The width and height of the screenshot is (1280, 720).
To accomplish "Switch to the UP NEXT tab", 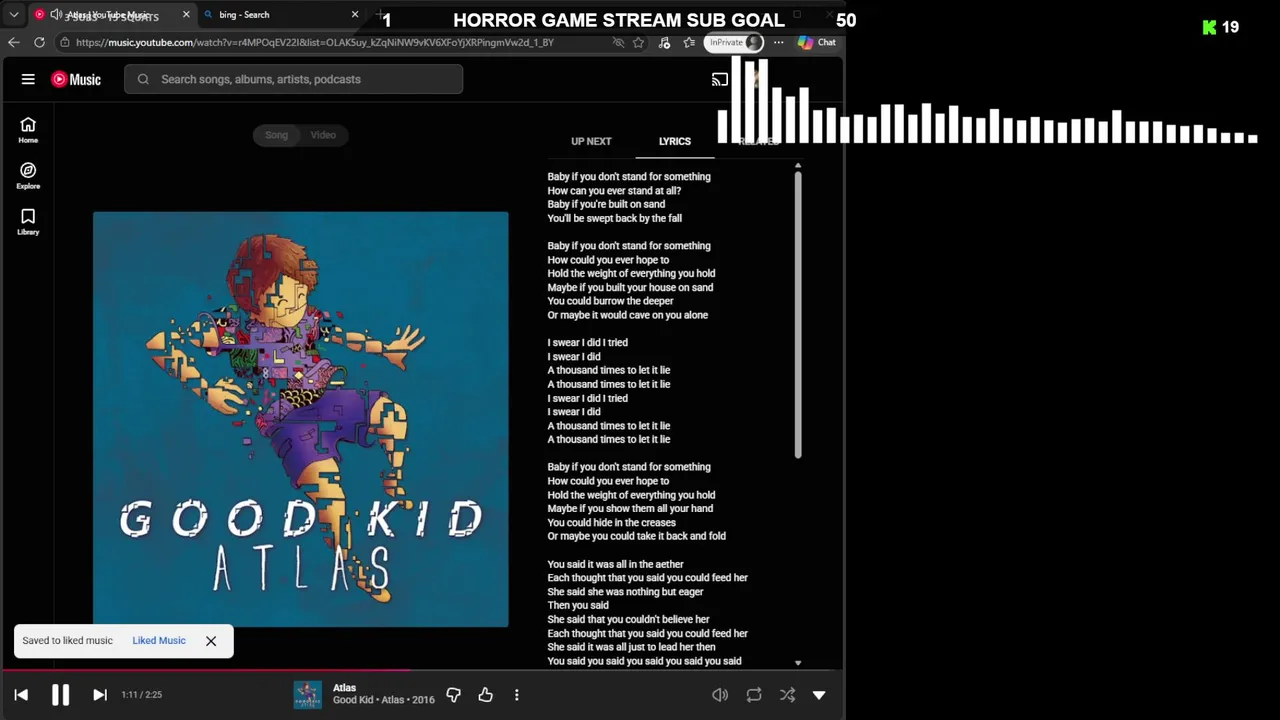I will (x=591, y=141).
